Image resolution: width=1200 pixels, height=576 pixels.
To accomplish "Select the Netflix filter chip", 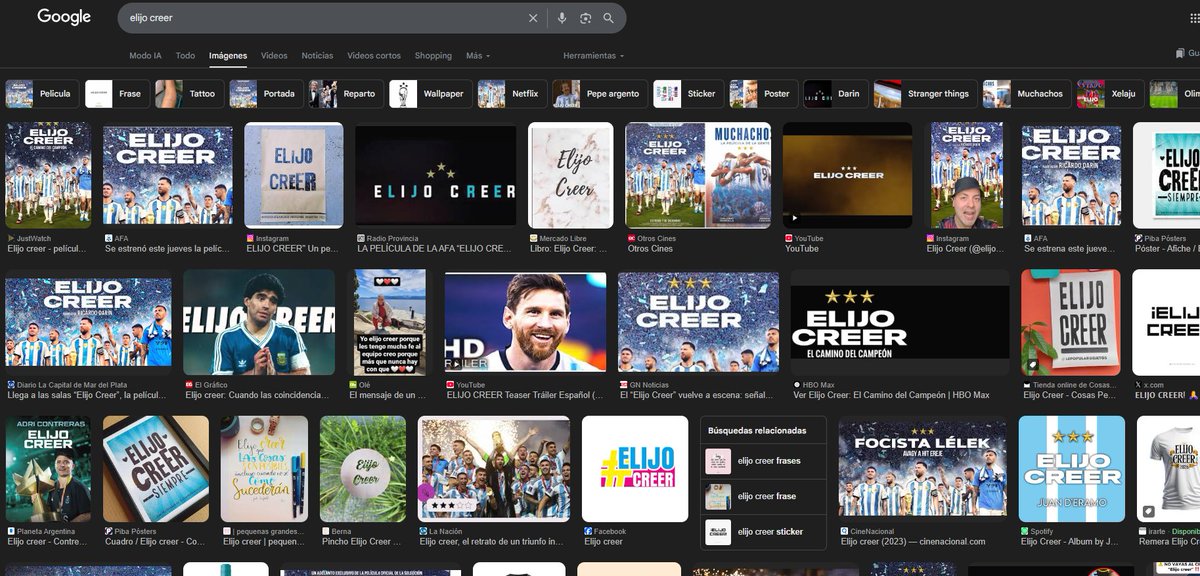I will point(511,94).
